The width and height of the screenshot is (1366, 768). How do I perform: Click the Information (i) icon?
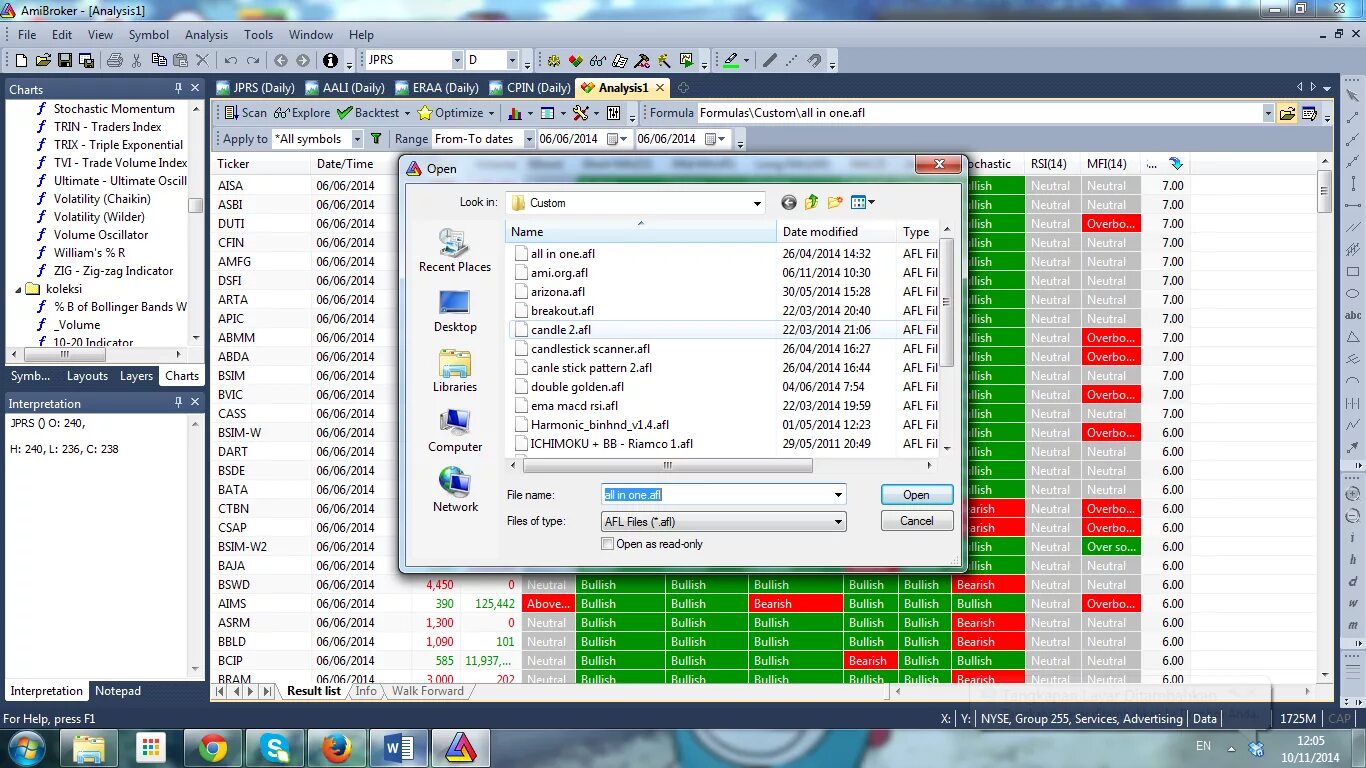click(330, 60)
